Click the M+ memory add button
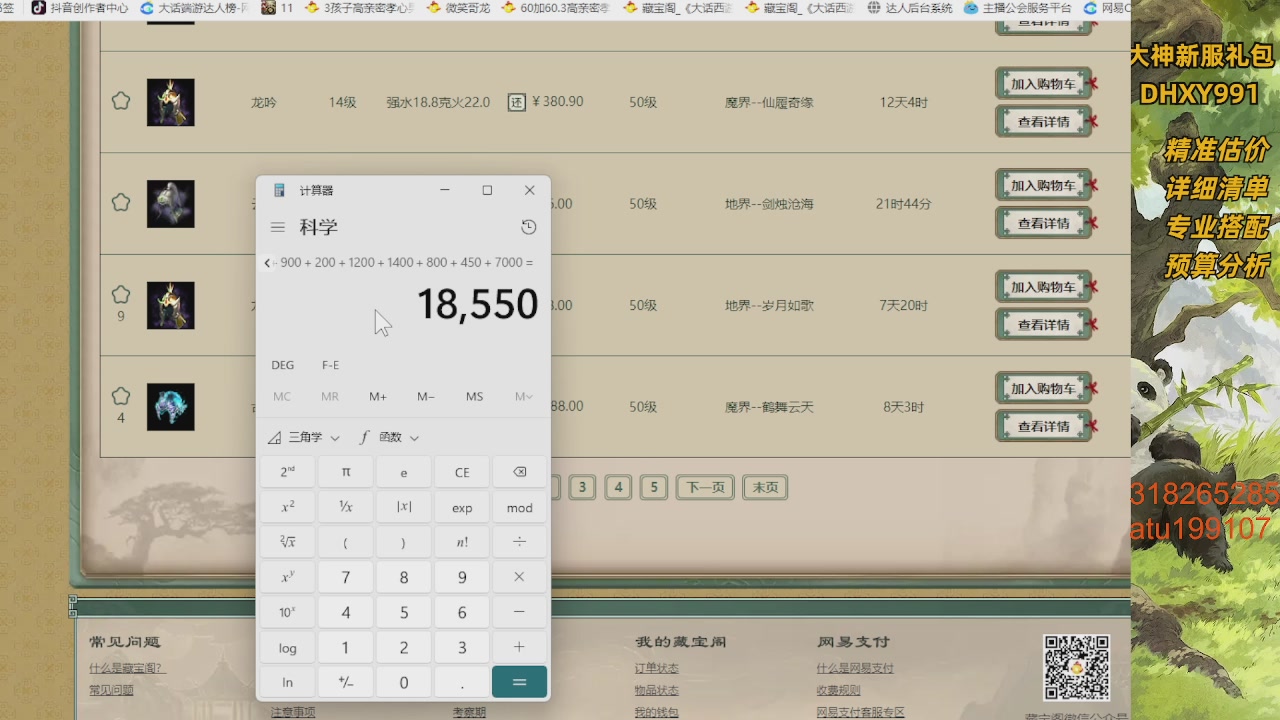 click(378, 397)
